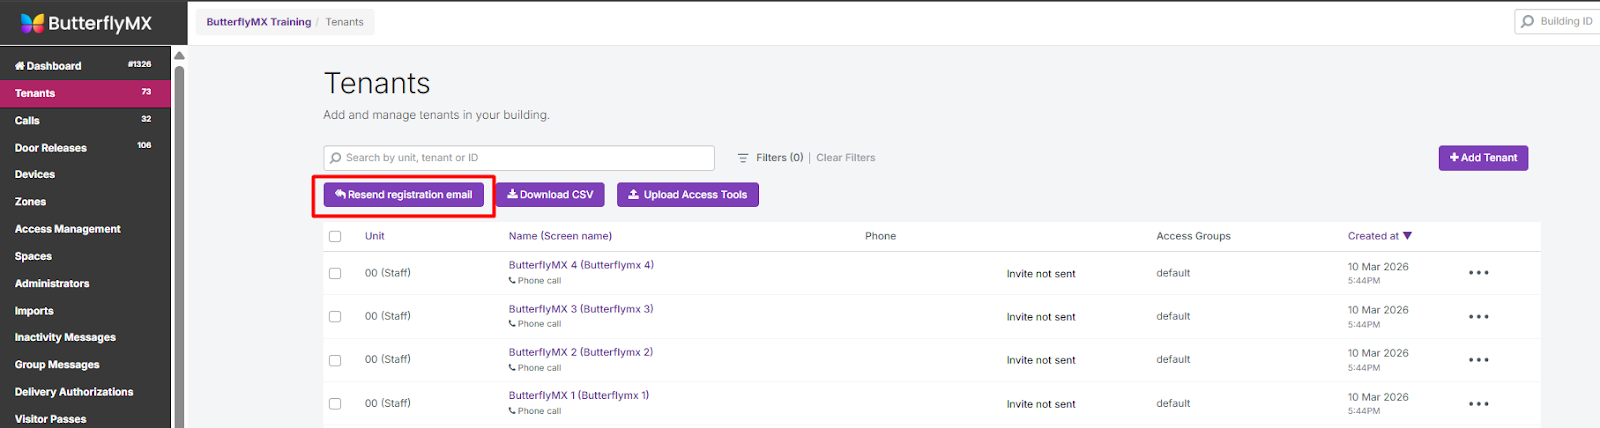Click Upload Access Tools button
This screenshot has width=1600, height=428.
tap(687, 195)
